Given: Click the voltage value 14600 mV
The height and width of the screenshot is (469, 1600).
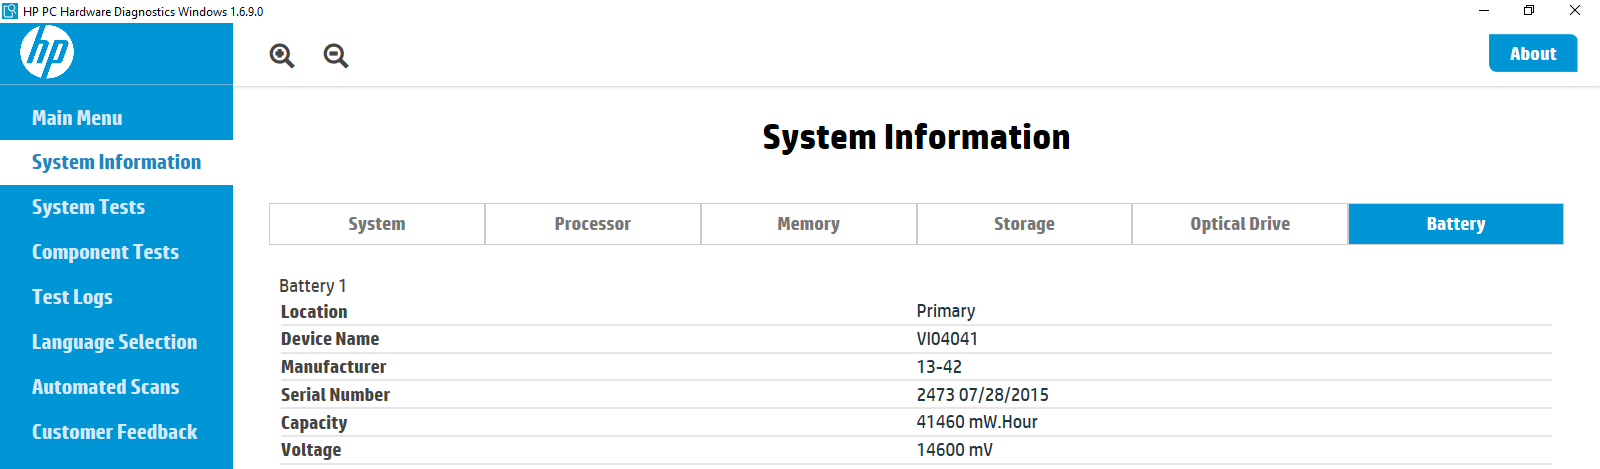Looking at the screenshot, I should (x=955, y=450).
